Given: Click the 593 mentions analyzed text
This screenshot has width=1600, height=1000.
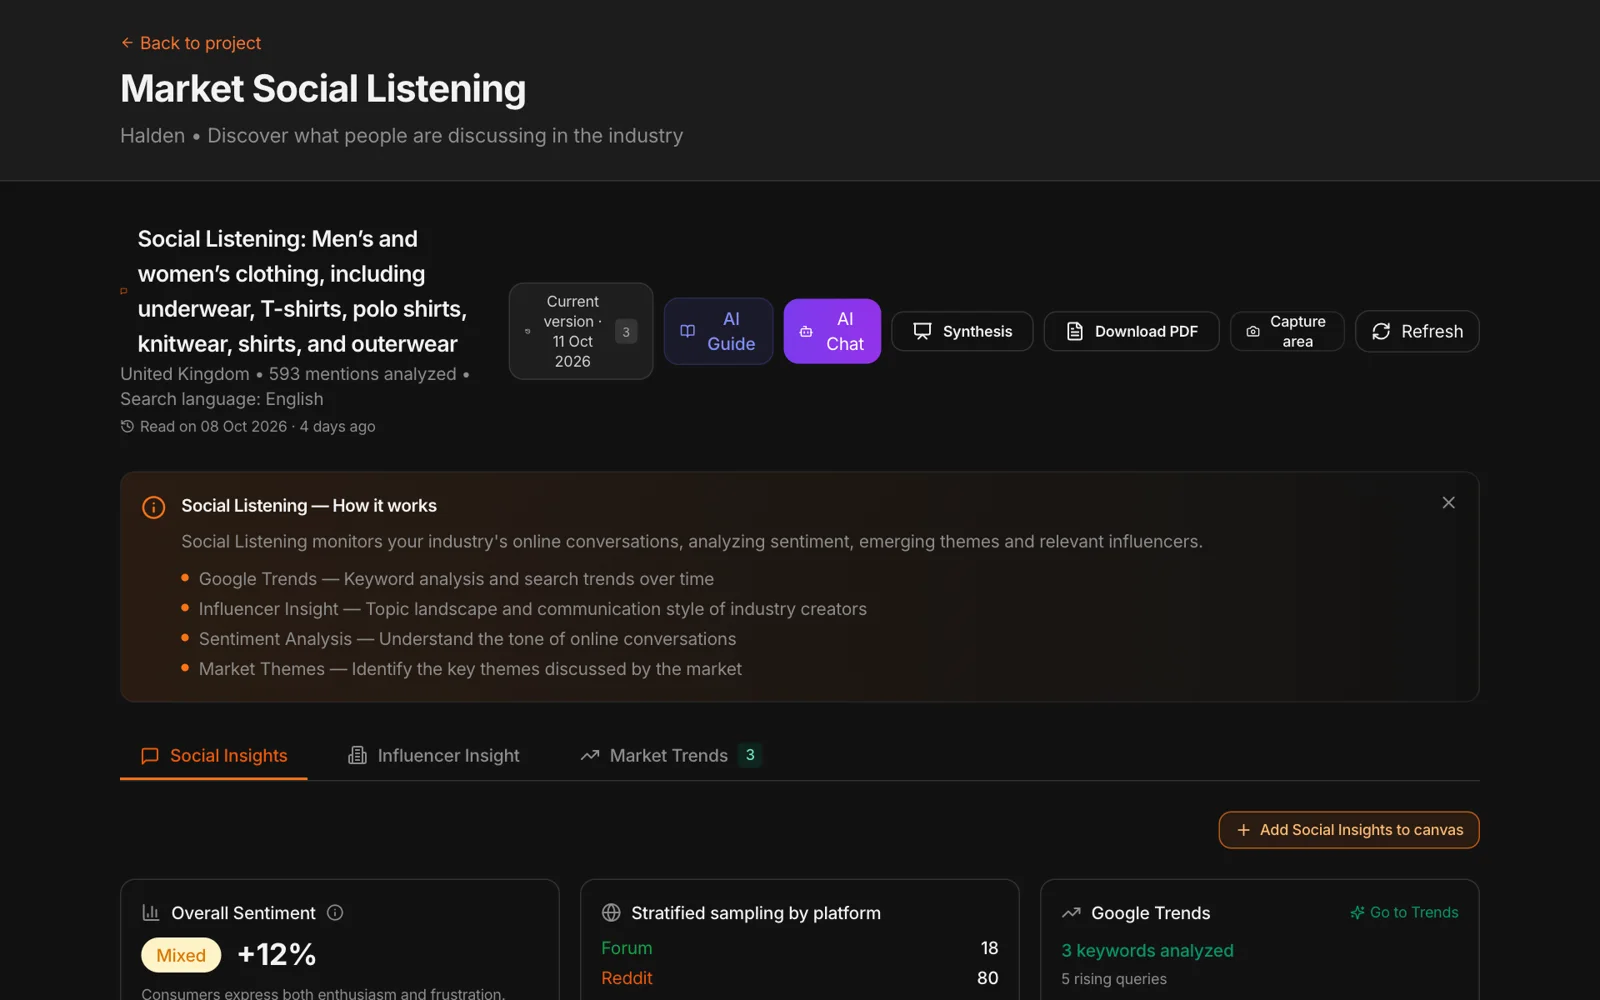Looking at the screenshot, I should tap(362, 374).
